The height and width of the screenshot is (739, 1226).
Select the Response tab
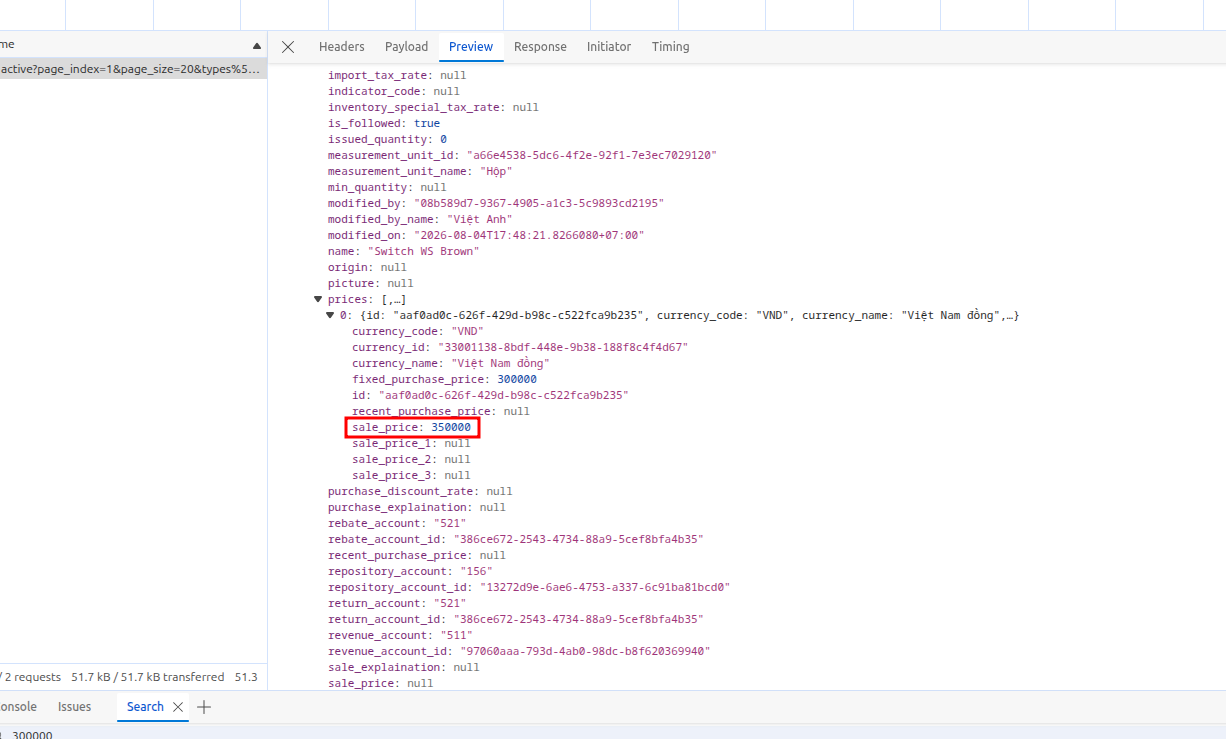click(x=540, y=47)
